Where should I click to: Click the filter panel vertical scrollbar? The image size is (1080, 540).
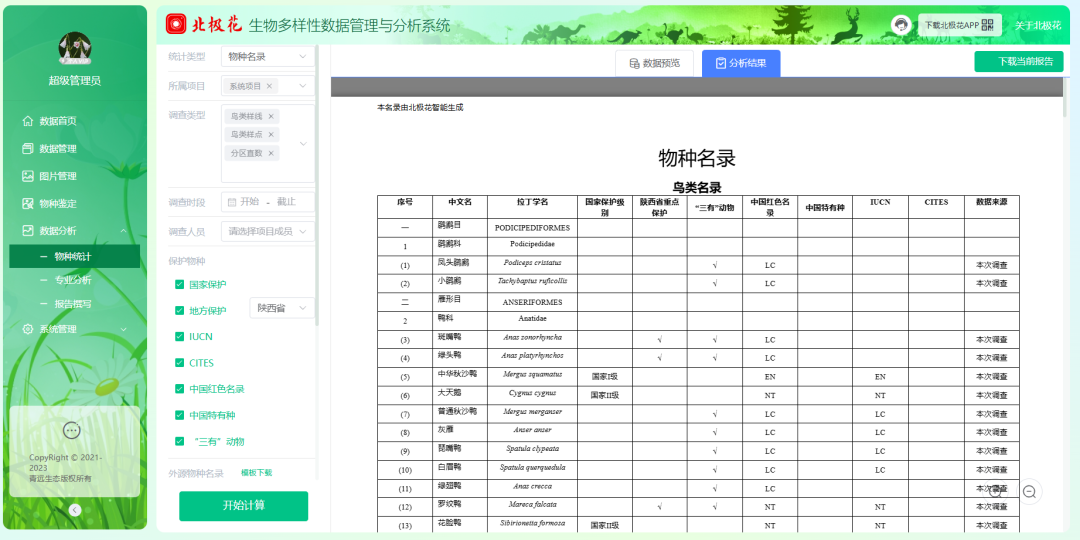click(317, 186)
